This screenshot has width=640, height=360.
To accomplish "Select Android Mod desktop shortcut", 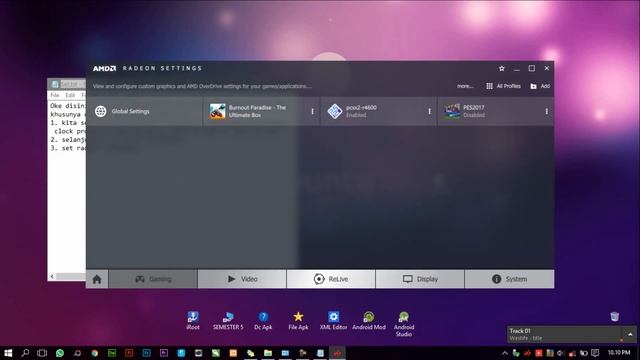I will pos(369,320).
